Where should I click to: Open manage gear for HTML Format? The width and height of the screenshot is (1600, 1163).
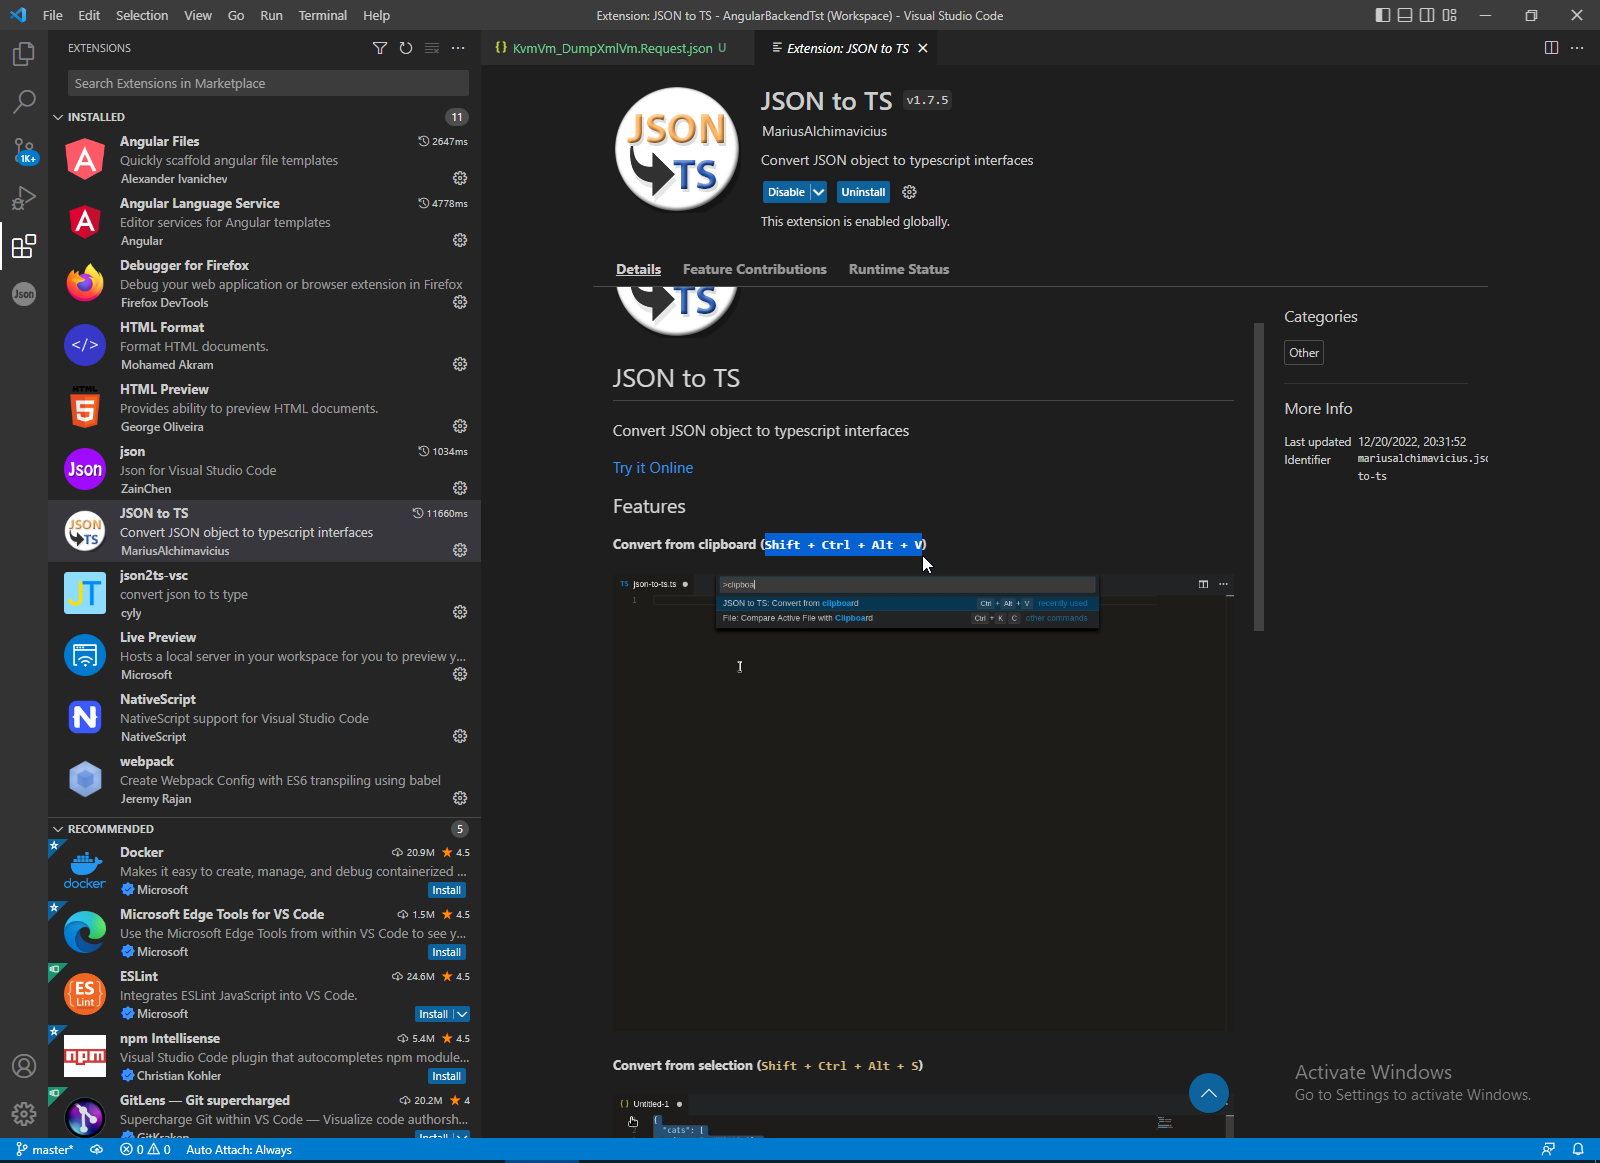460,364
